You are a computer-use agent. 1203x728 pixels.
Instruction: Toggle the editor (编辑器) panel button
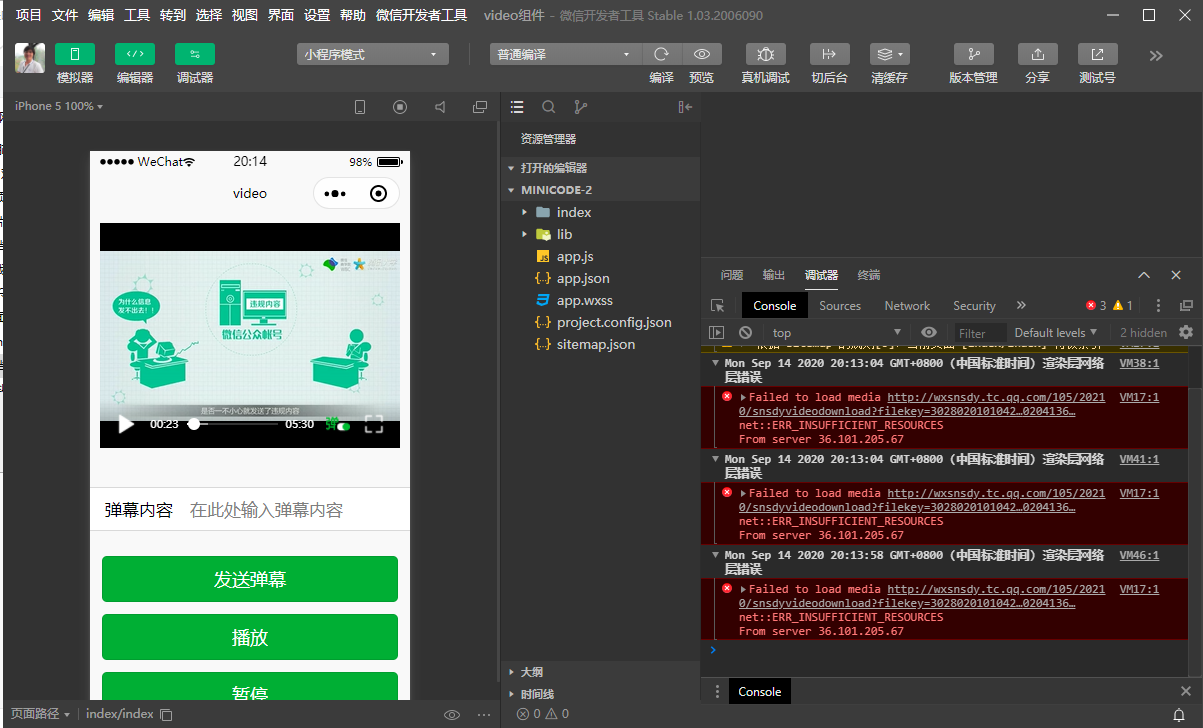(135, 54)
